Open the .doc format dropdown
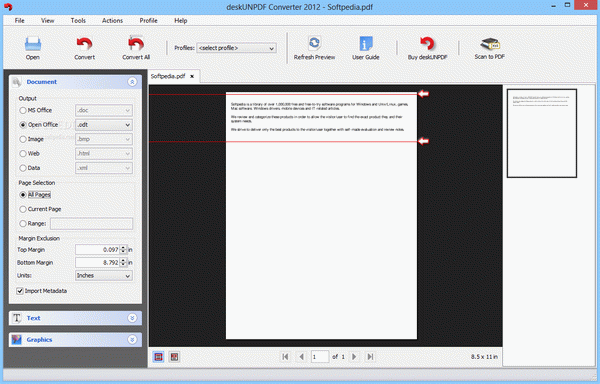600x384 pixels. tap(104, 110)
